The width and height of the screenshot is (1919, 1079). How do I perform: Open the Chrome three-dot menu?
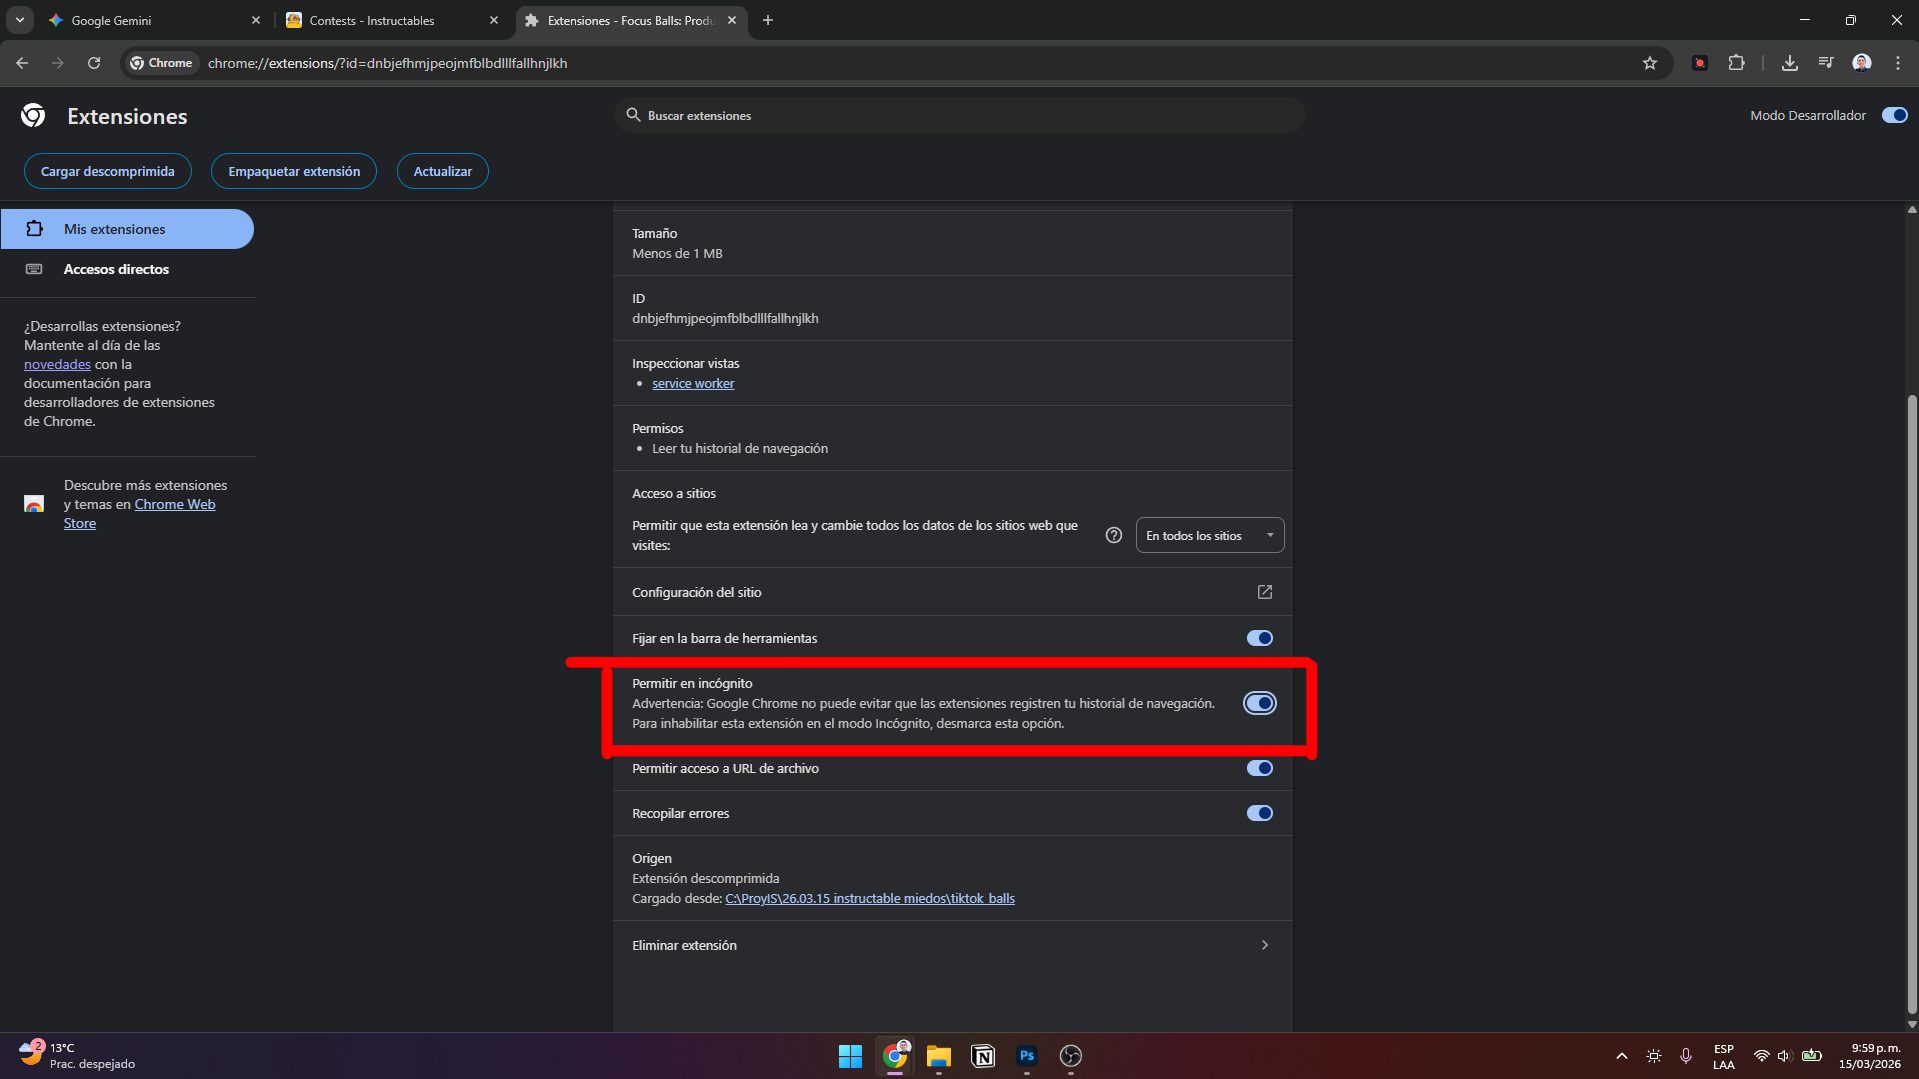(x=1898, y=63)
